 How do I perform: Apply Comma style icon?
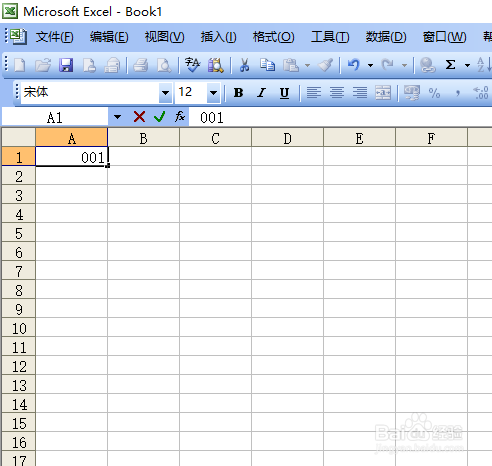[x=458, y=92]
